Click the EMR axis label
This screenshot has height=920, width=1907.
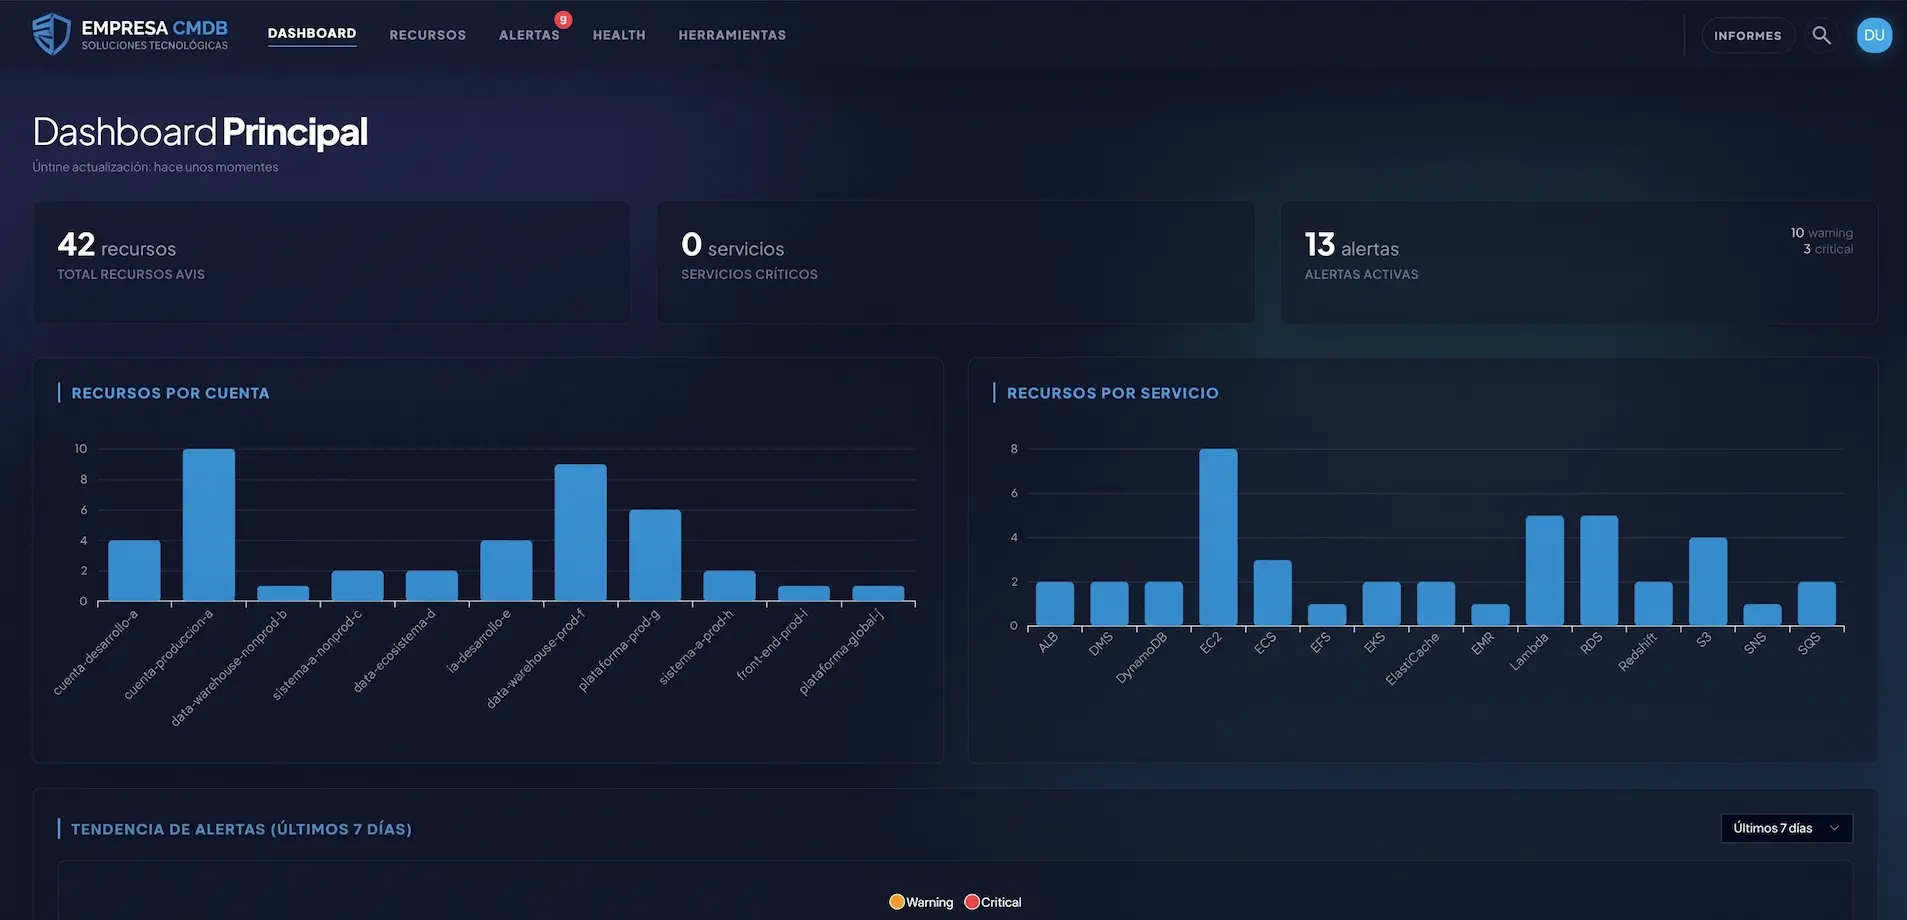click(1483, 642)
